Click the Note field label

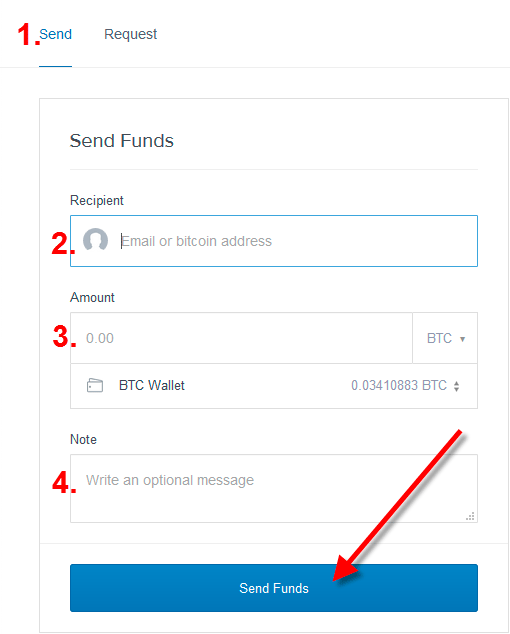(x=83, y=439)
